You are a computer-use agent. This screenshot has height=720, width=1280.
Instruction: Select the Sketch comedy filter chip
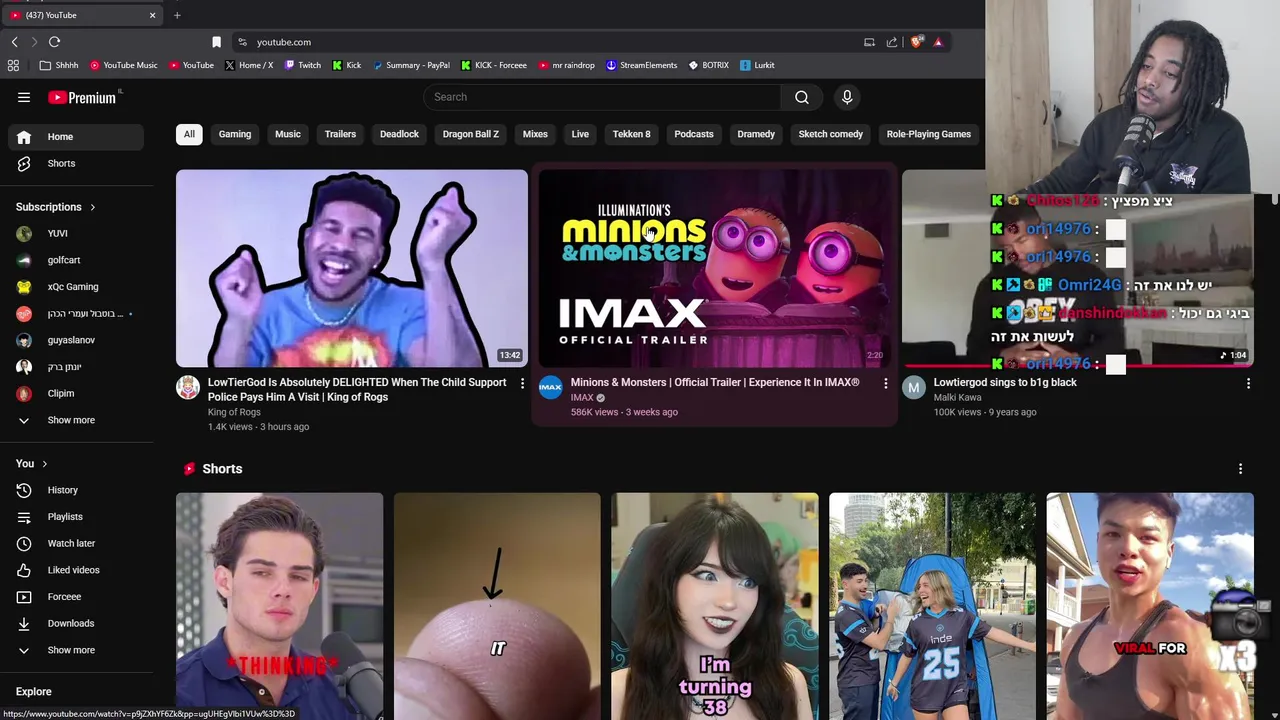pos(830,134)
